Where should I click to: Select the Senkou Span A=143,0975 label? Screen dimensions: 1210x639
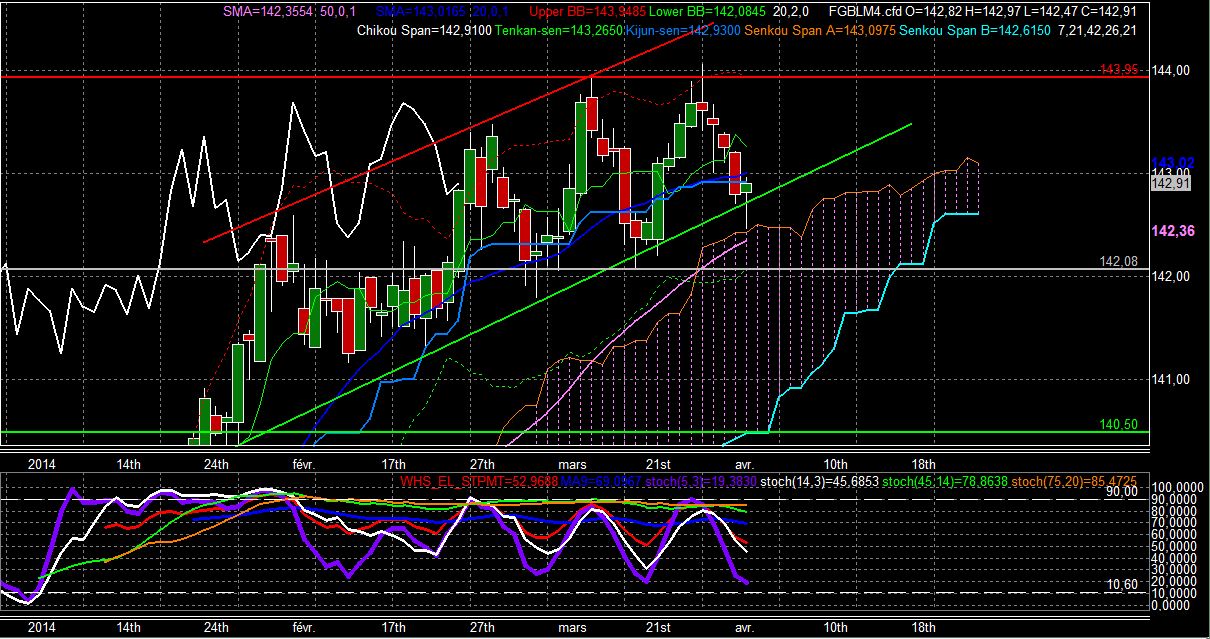click(x=821, y=32)
